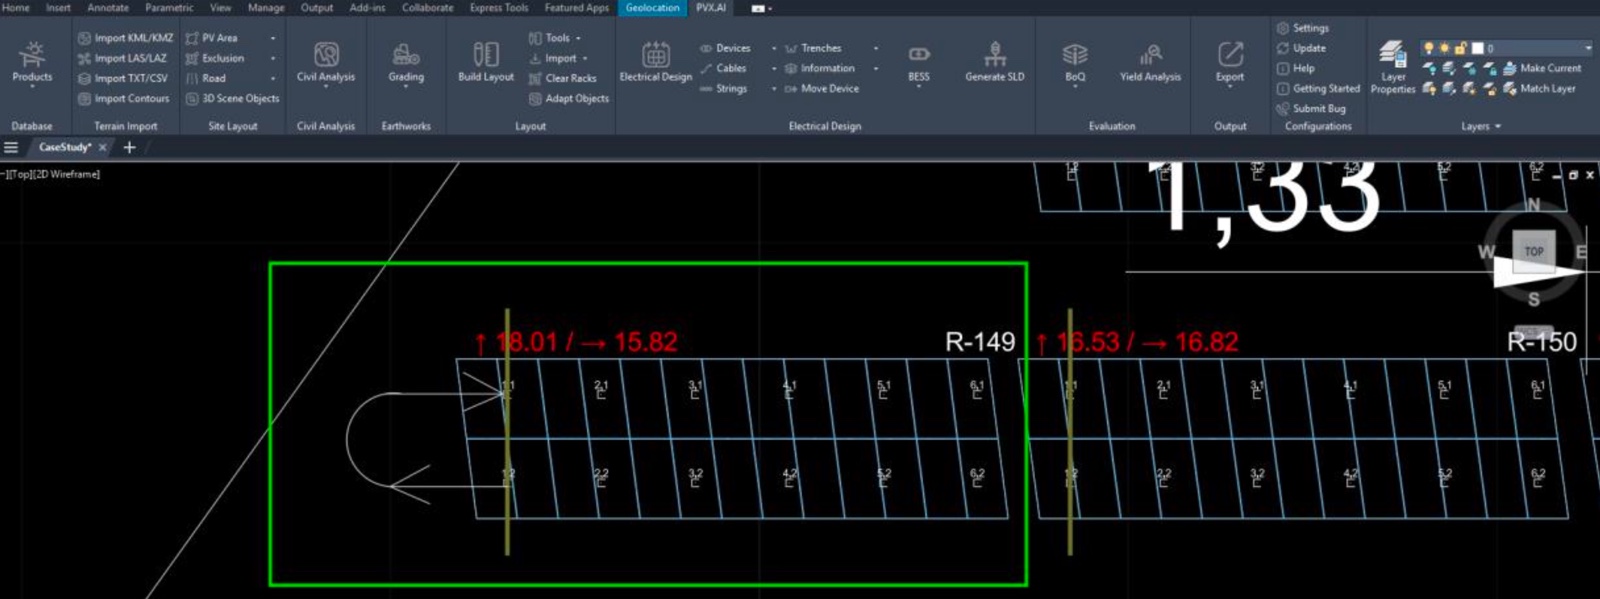Expand the Layers panel title

[1481, 126]
